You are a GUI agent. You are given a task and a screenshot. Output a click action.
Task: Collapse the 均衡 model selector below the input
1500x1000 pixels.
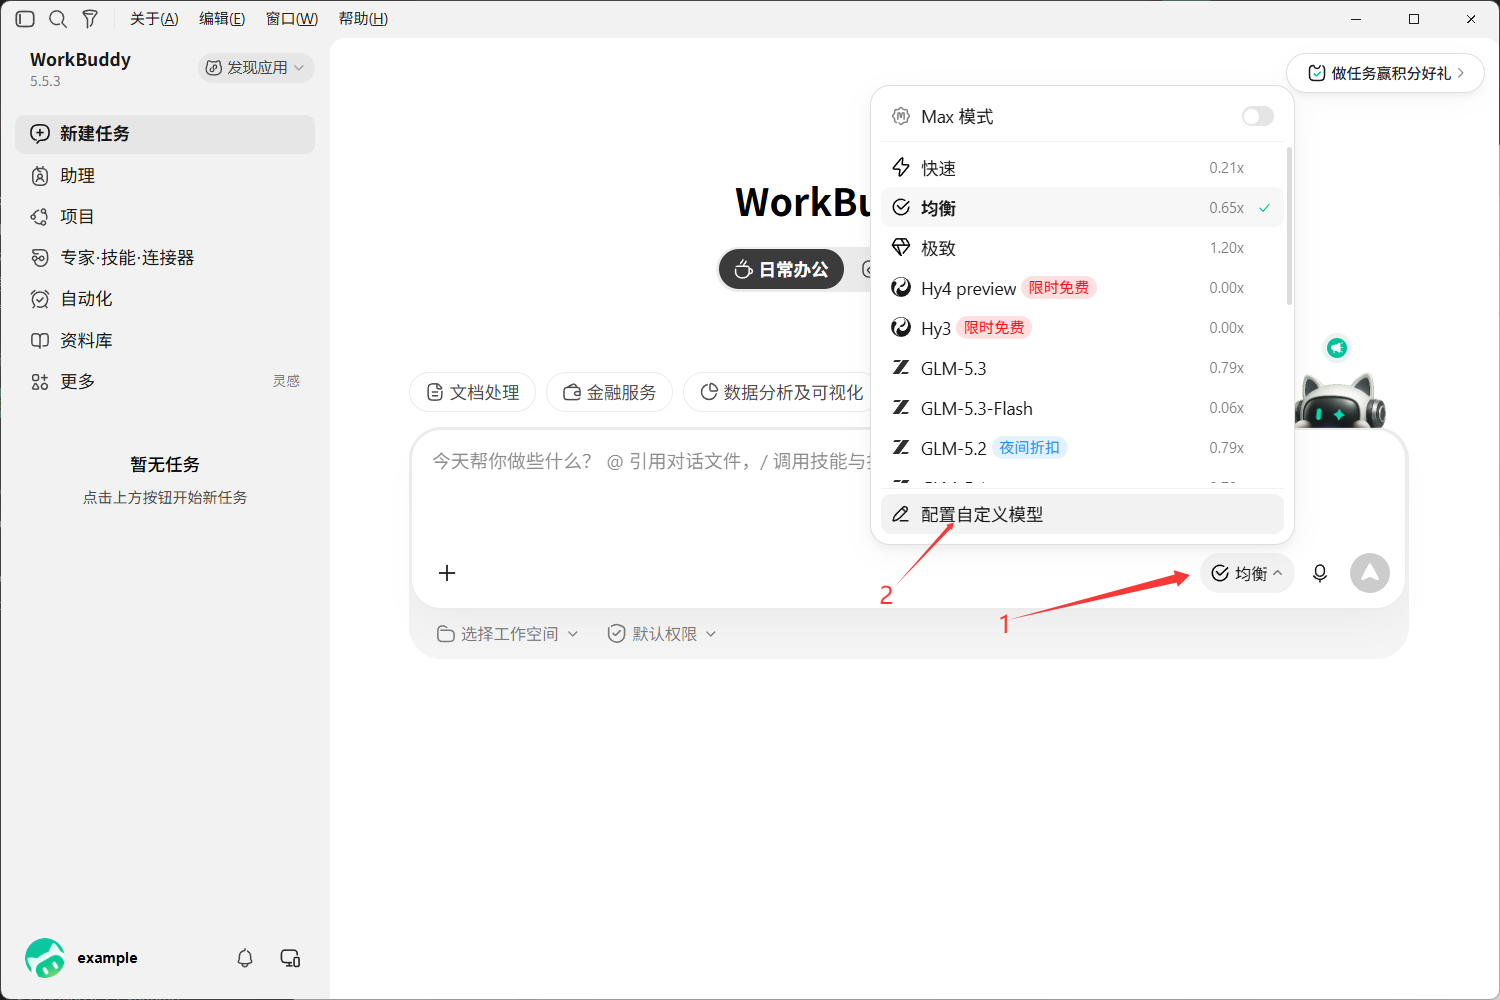(x=1247, y=573)
